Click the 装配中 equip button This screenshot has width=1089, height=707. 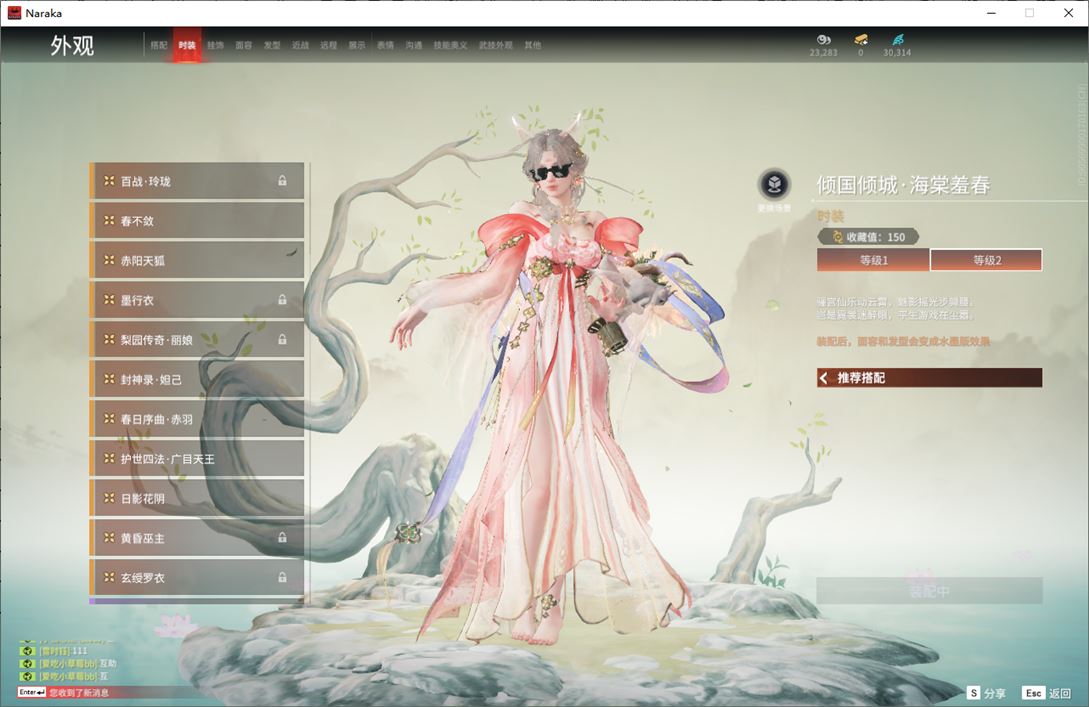pyautogui.click(x=929, y=591)
